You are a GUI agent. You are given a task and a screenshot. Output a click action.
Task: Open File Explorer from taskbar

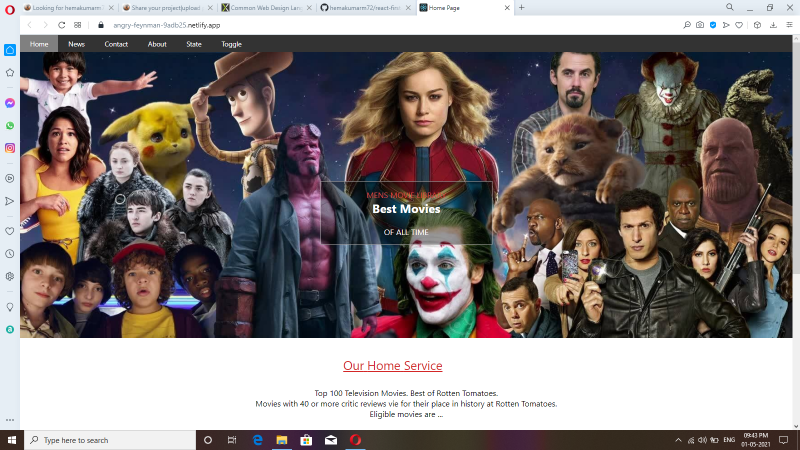pyautogui.click(x=282, y=440)
